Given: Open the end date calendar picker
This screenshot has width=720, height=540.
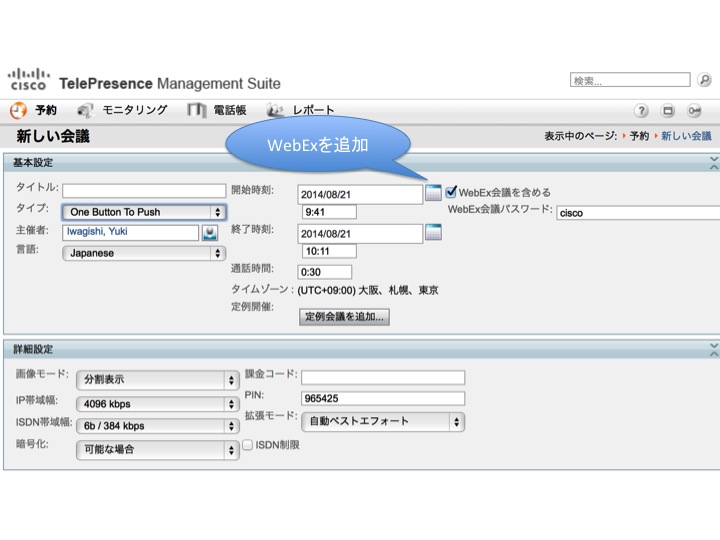Looking at the screenshot, I should pyautogui.click(x=433, y=233).
